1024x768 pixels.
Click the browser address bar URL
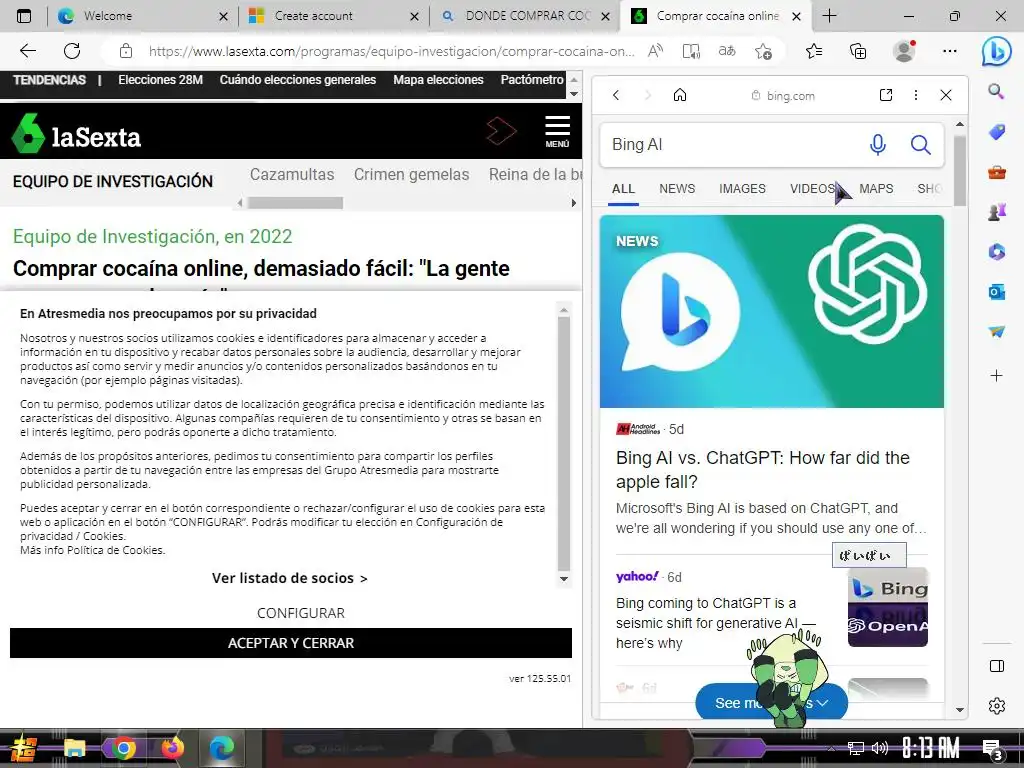click(391, 51)
